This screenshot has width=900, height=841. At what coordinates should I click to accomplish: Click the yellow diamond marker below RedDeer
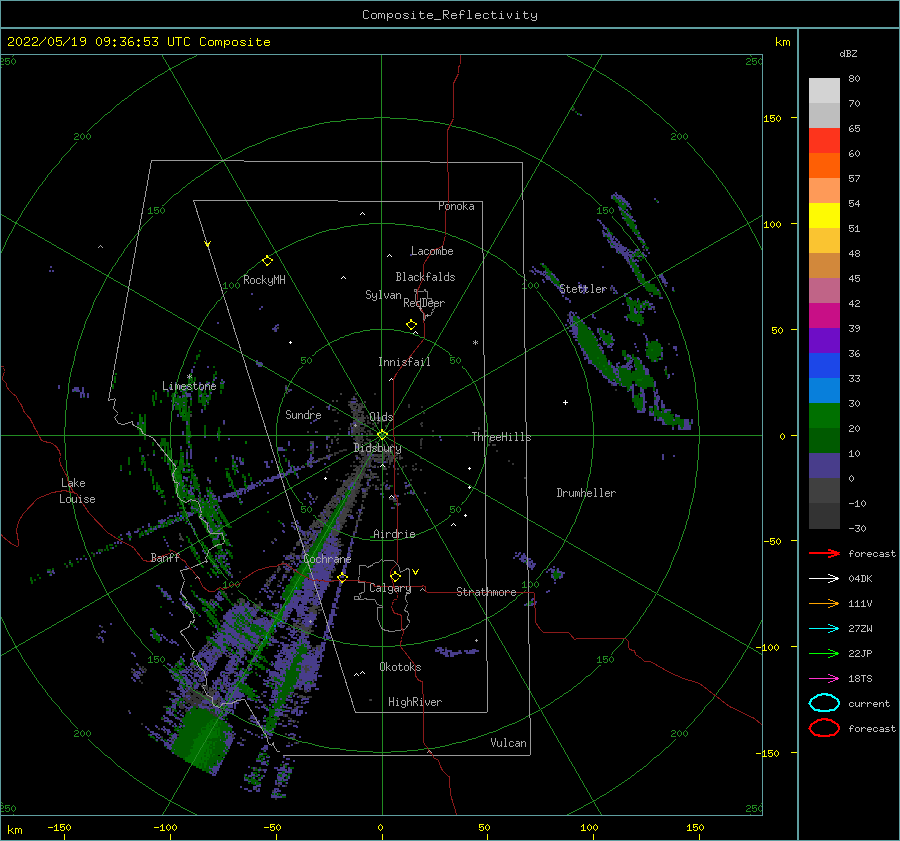tap(411, 325)
